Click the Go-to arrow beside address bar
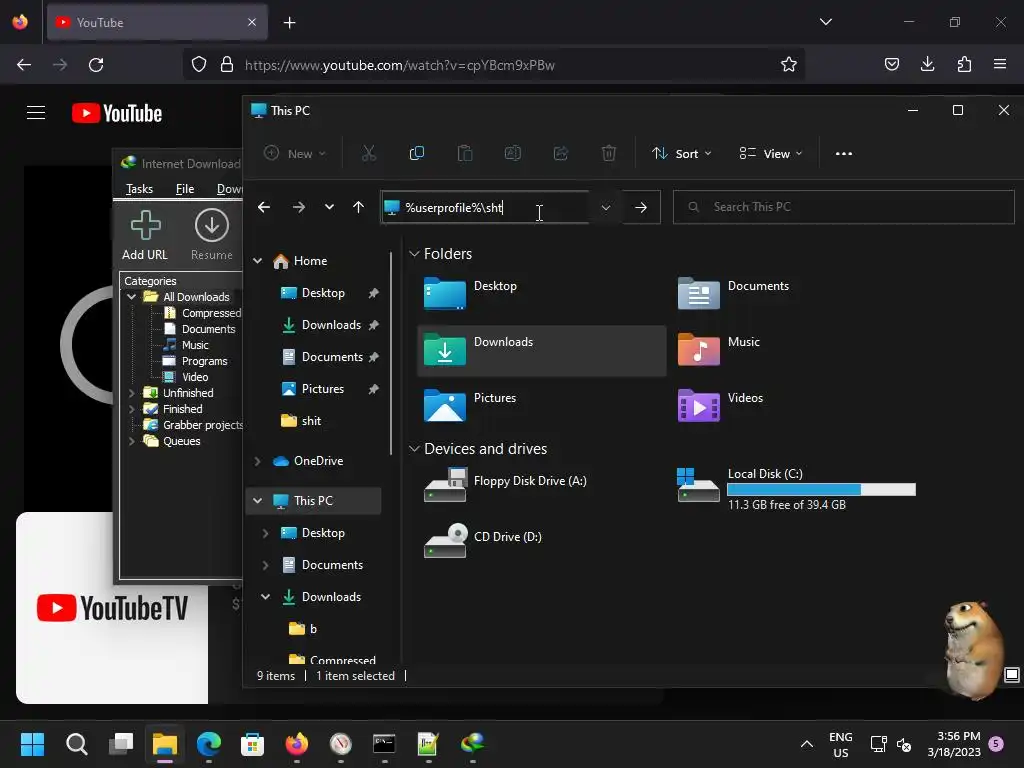This screenshot has width=1024, height=768. 641,207
